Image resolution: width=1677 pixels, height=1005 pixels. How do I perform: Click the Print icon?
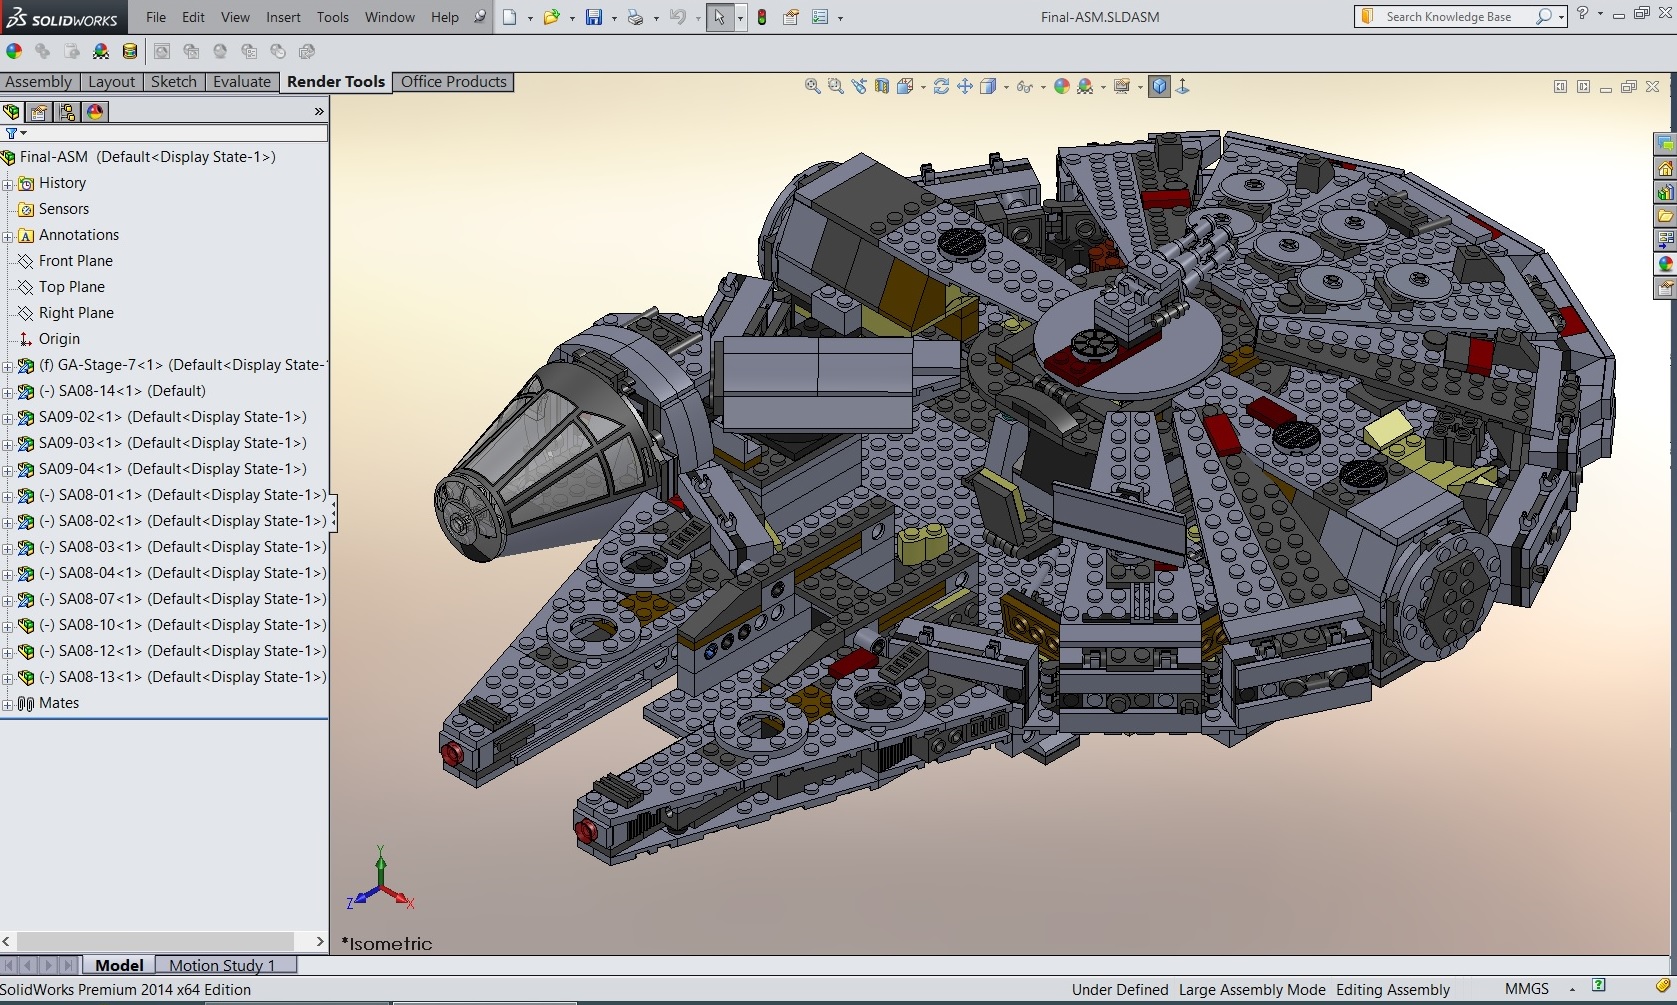click(635, 17)
